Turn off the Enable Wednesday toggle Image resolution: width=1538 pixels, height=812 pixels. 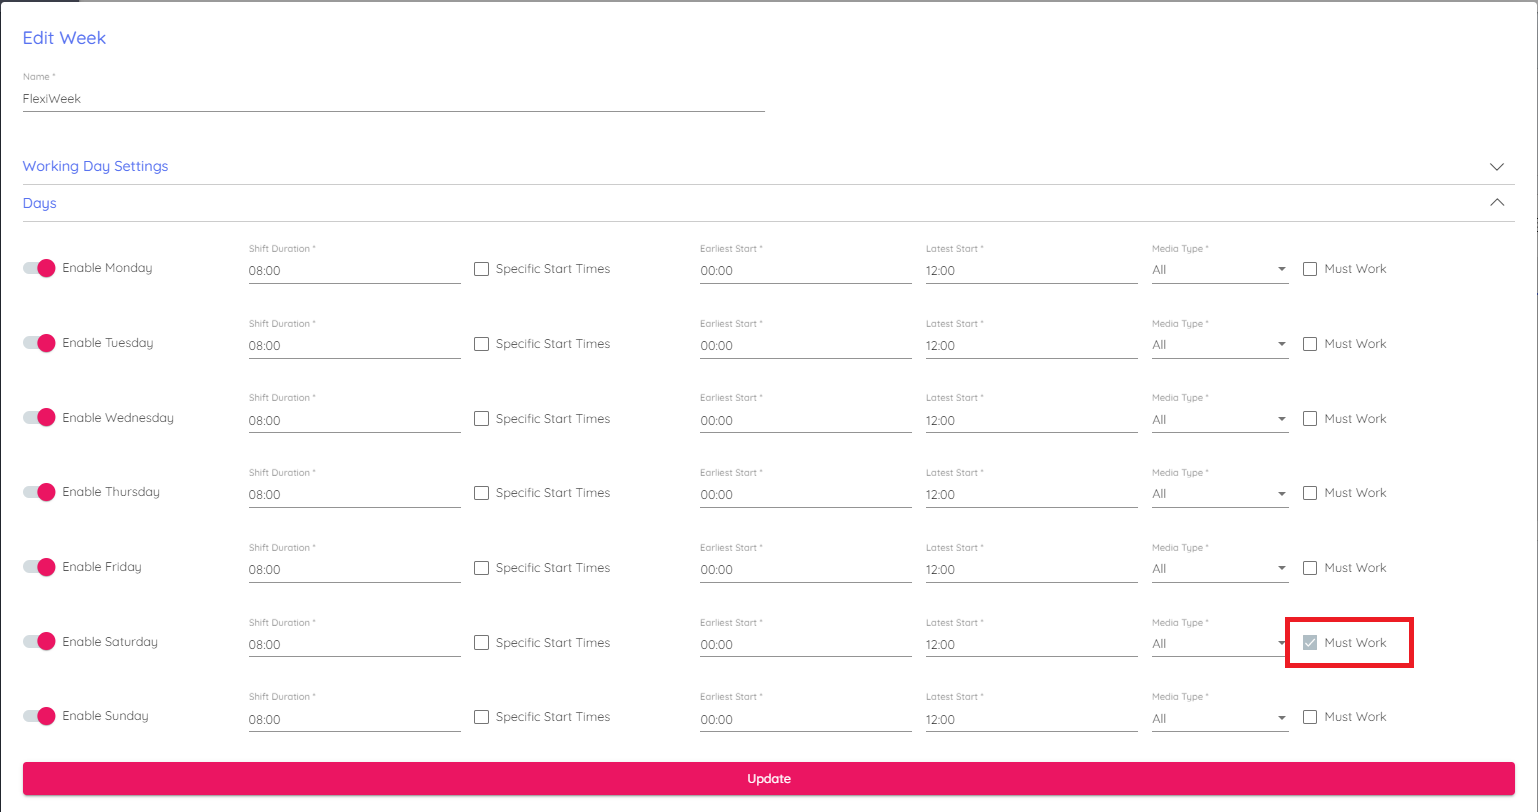(40, 418)
